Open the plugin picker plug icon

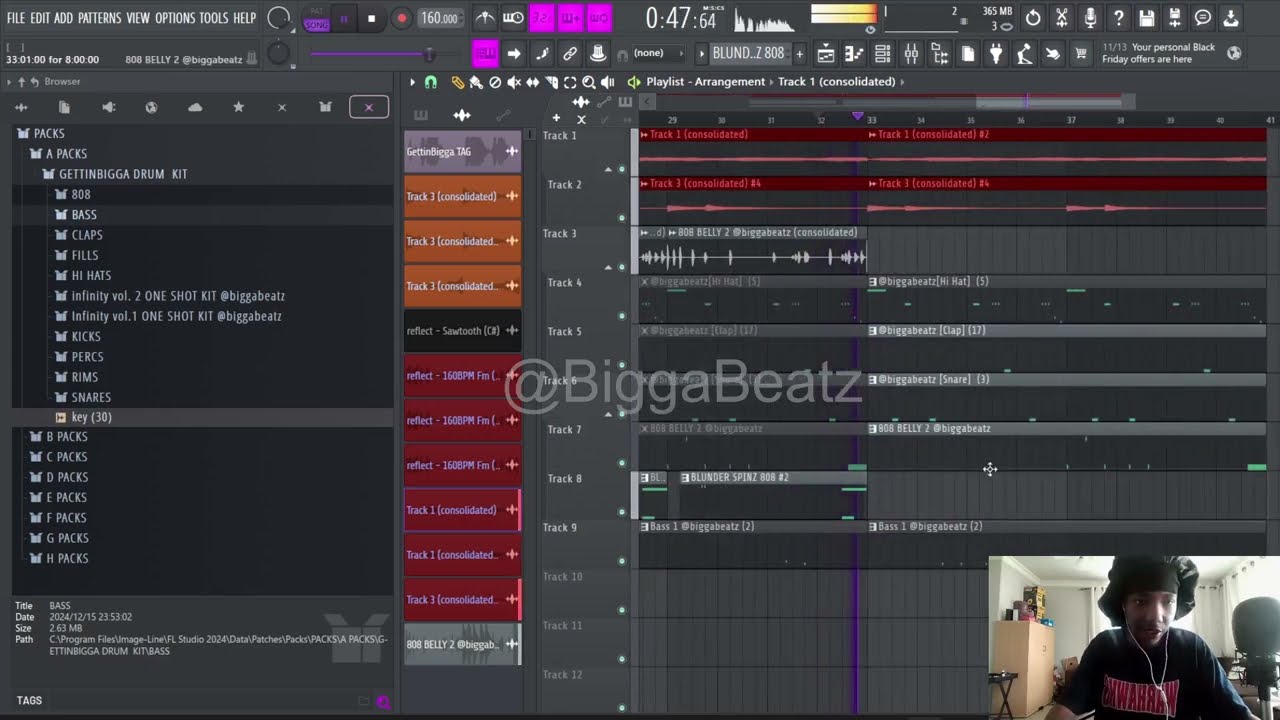coord(996,54)
